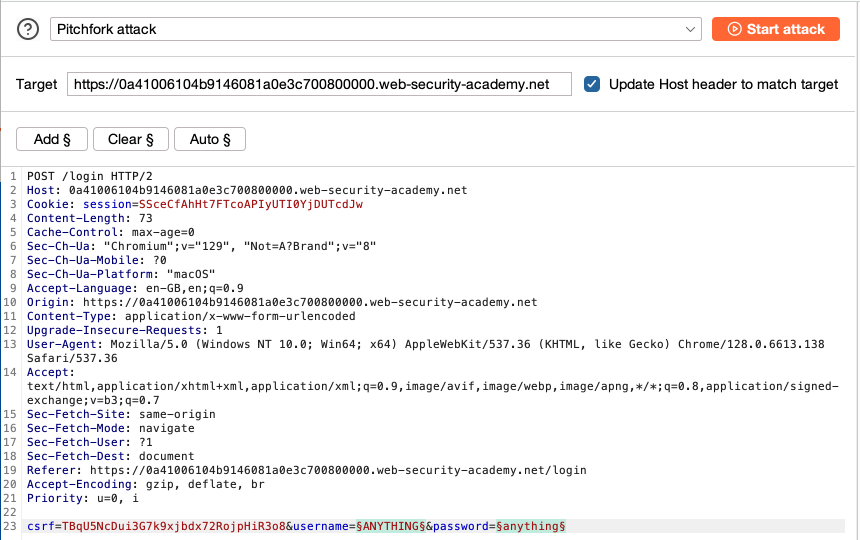This screenshot has width=860, height=540.
Task: Click the Origin header line
Action: click(x=282, y=302)
